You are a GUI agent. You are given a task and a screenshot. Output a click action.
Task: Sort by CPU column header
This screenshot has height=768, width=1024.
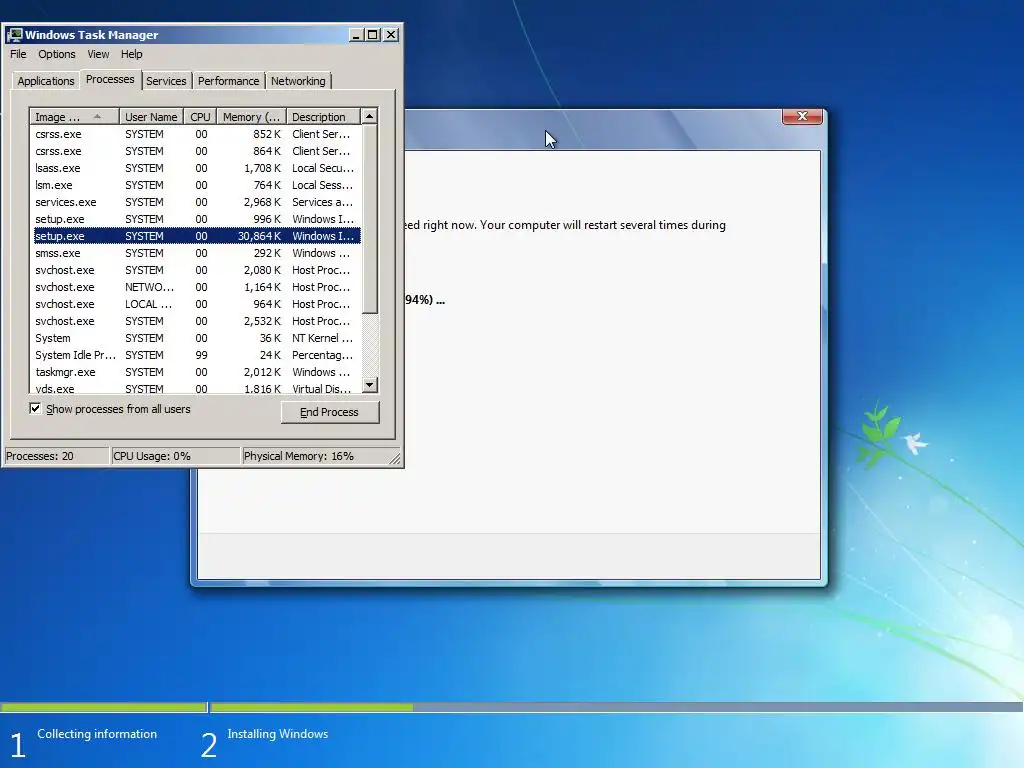tap(200, 117)
